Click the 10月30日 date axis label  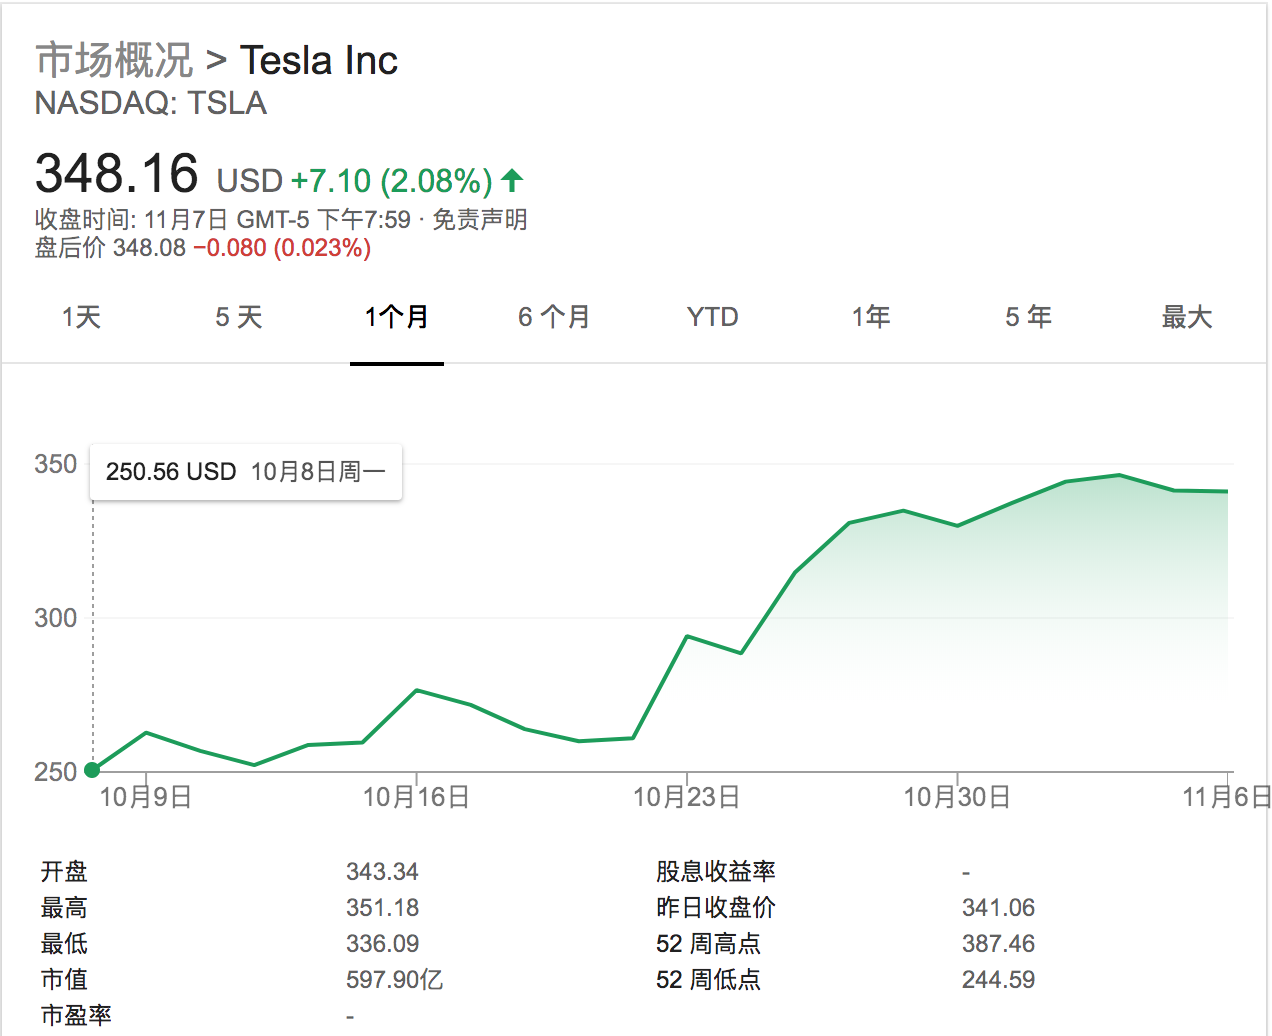[957, 797]
